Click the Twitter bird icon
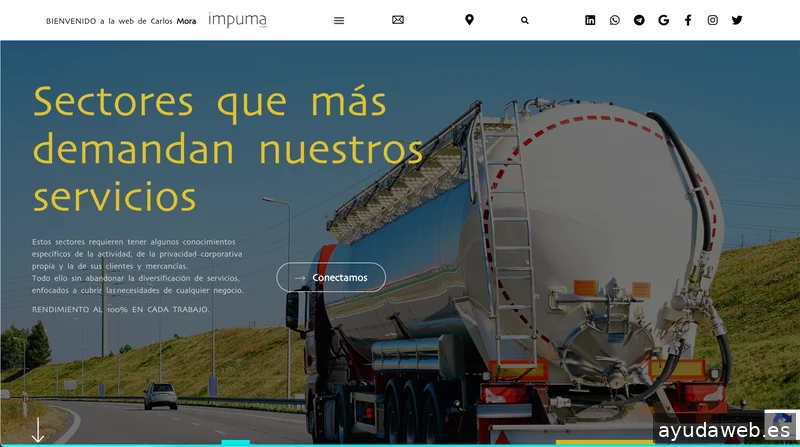 pos(737,20)
